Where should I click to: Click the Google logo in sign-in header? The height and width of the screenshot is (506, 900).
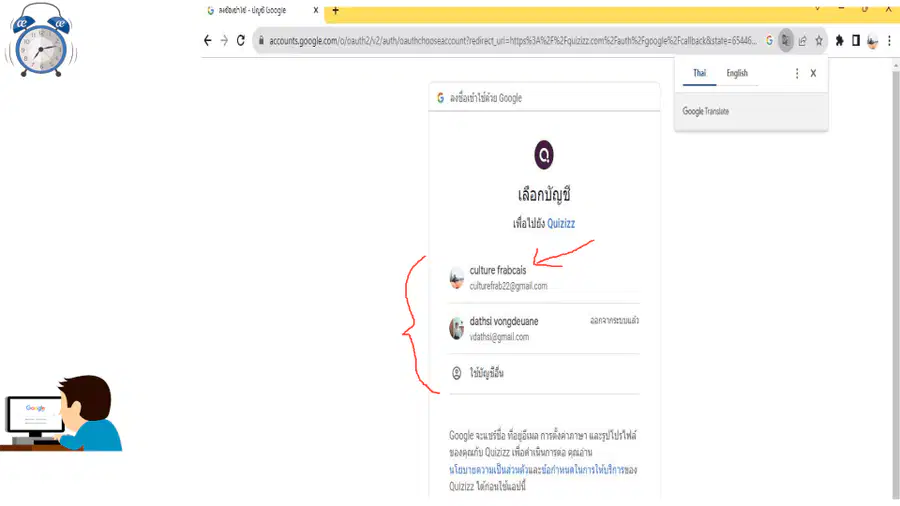coord(440,98)
